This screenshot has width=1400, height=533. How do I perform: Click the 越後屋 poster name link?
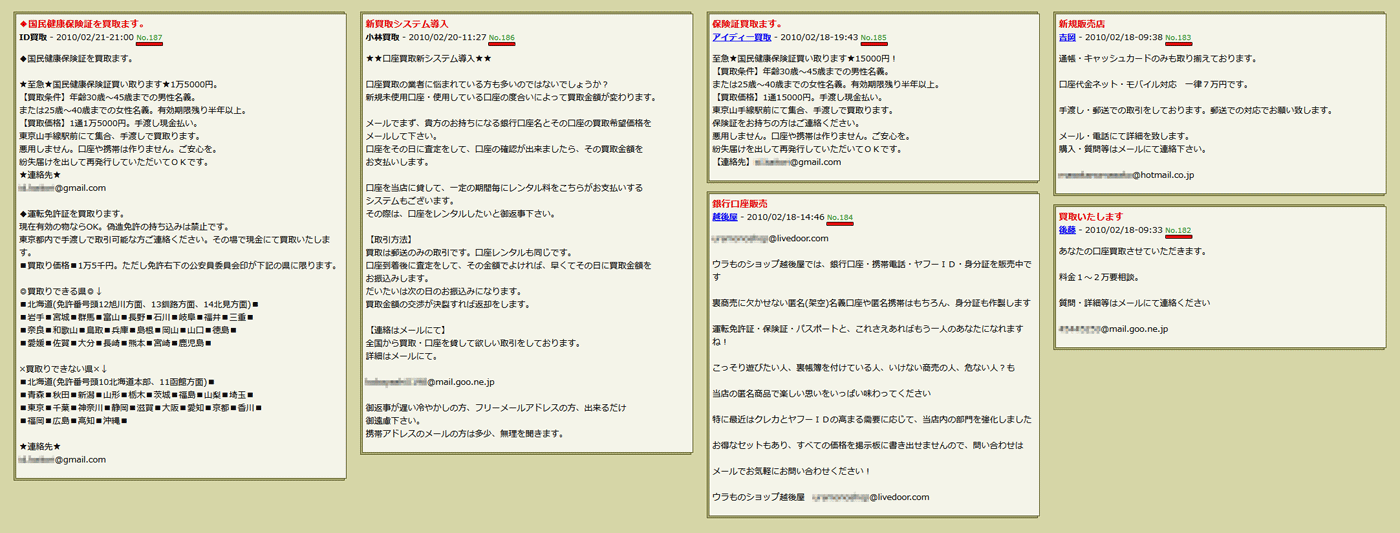pos(724,217)
